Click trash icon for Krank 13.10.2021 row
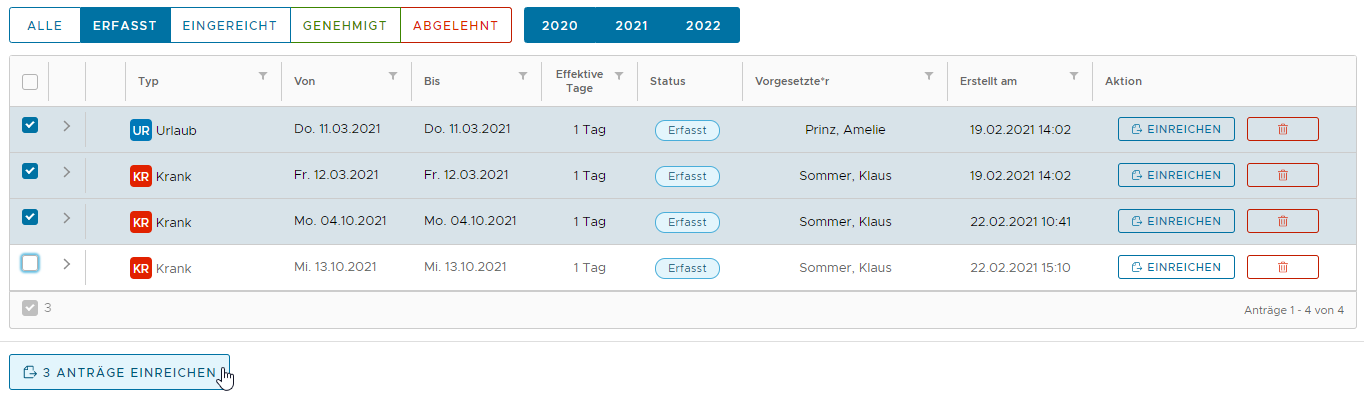This screenshot has height=399, width=1364. tap(1283, 267)
